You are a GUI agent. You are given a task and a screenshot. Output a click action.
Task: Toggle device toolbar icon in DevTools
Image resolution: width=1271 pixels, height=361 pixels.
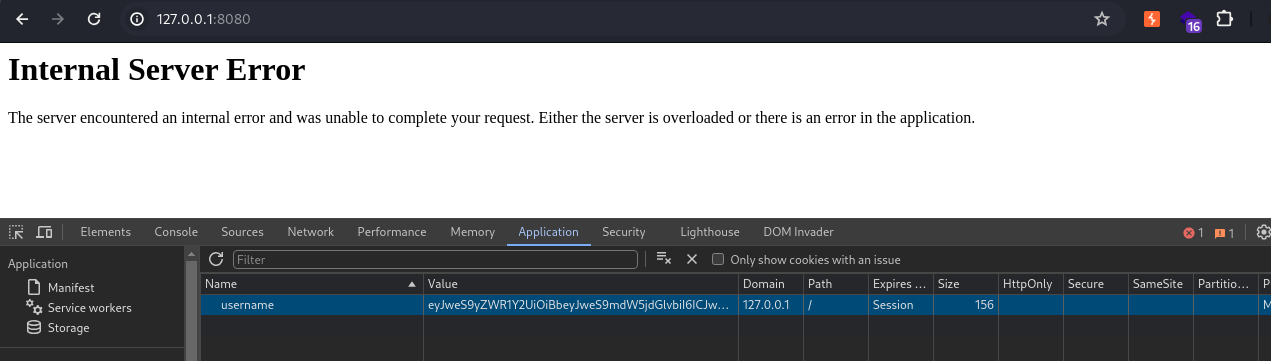[44, 232]
